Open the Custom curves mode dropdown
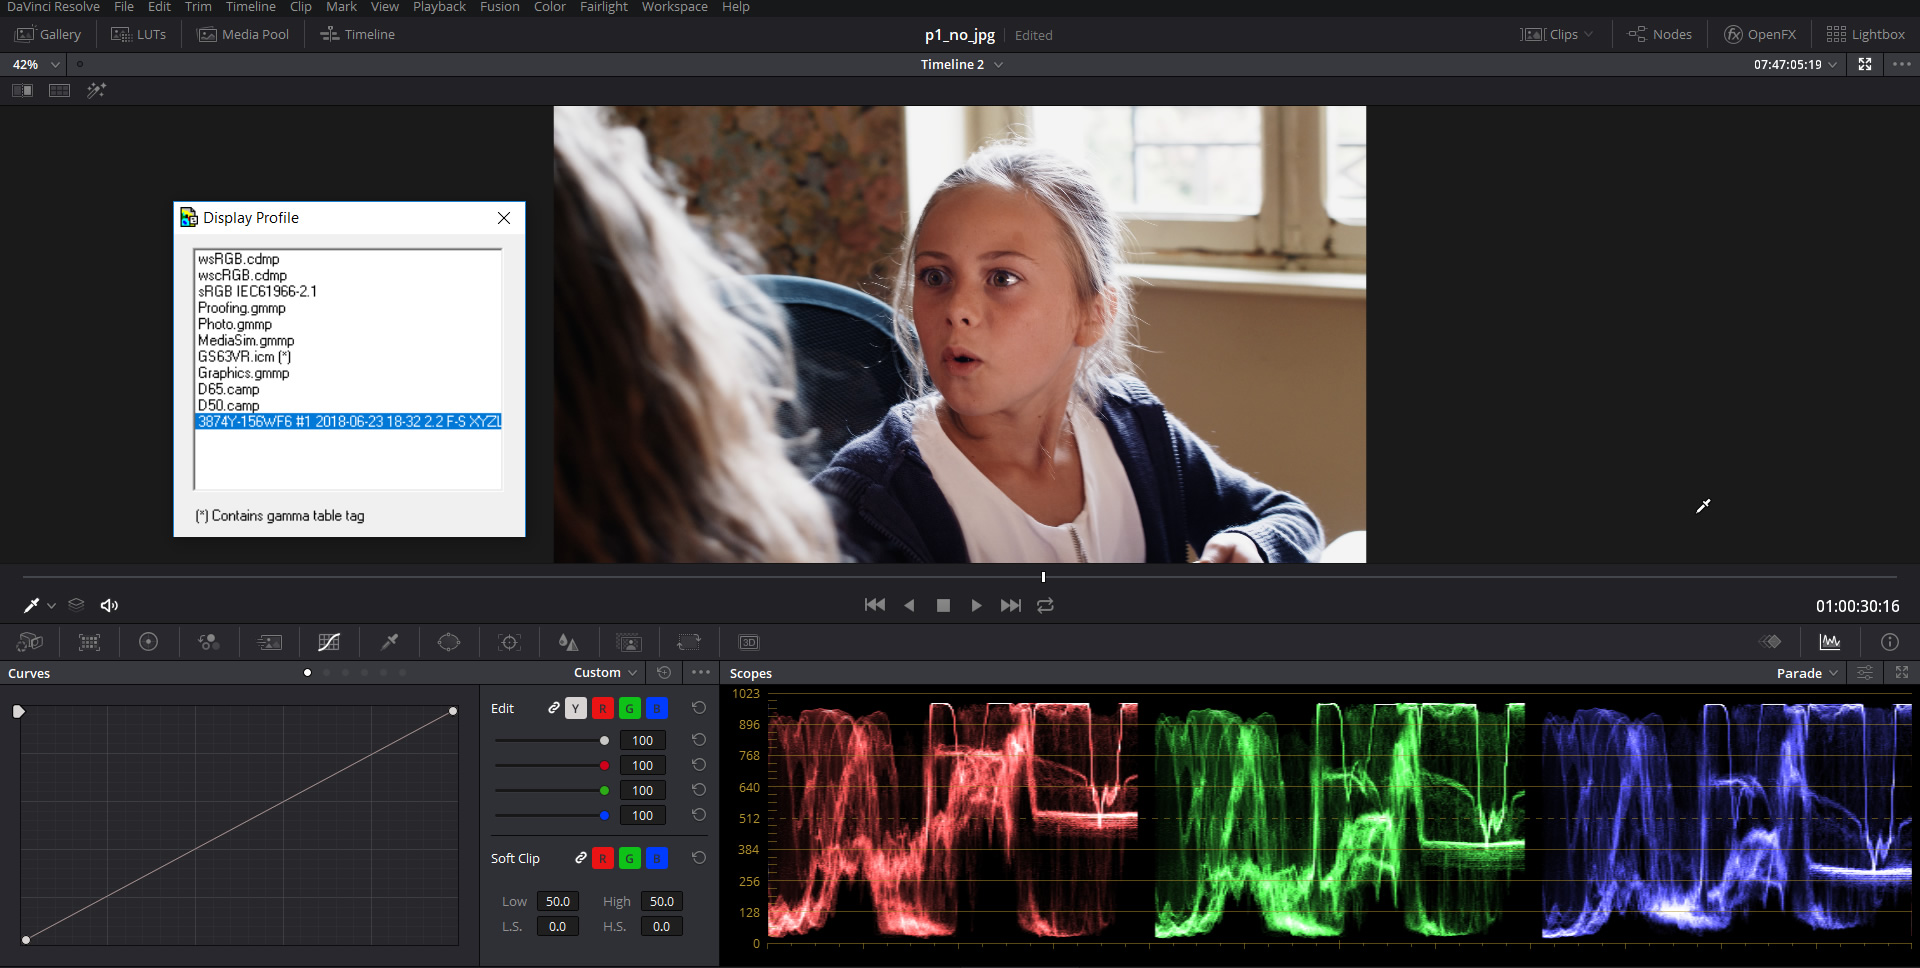Image resolution: width=1920 pixels, height=968 pixels. 605,673
